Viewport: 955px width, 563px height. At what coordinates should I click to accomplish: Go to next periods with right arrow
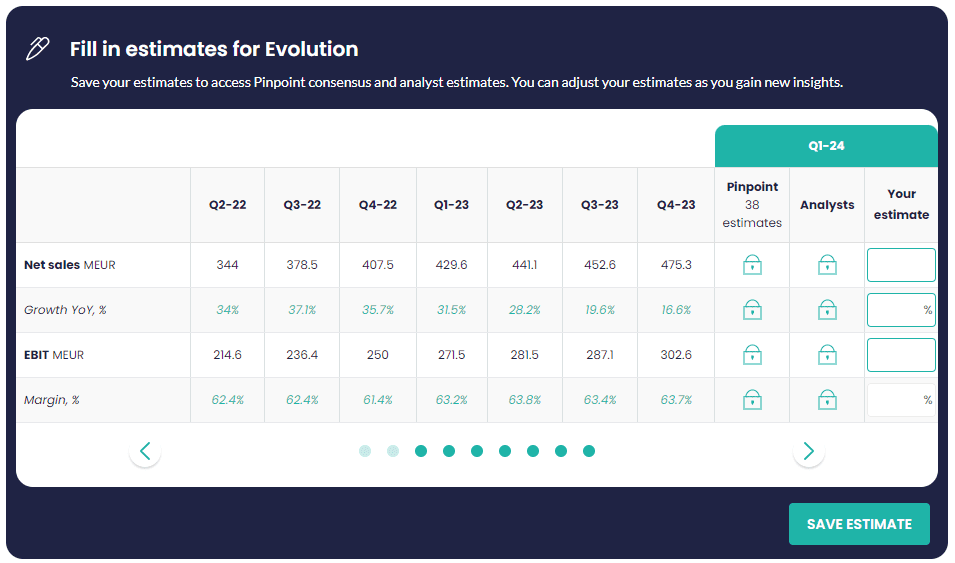pyautogui.click(x=808, y=451)
